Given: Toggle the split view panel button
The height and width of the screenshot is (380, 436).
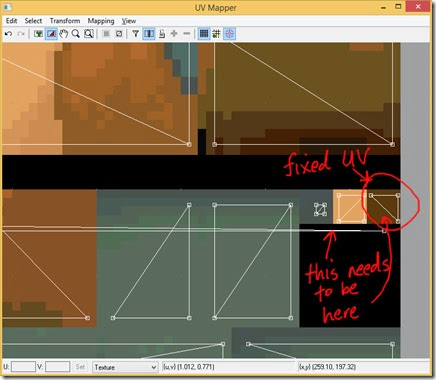Looking at the screenshot, I should coord(149,34).
